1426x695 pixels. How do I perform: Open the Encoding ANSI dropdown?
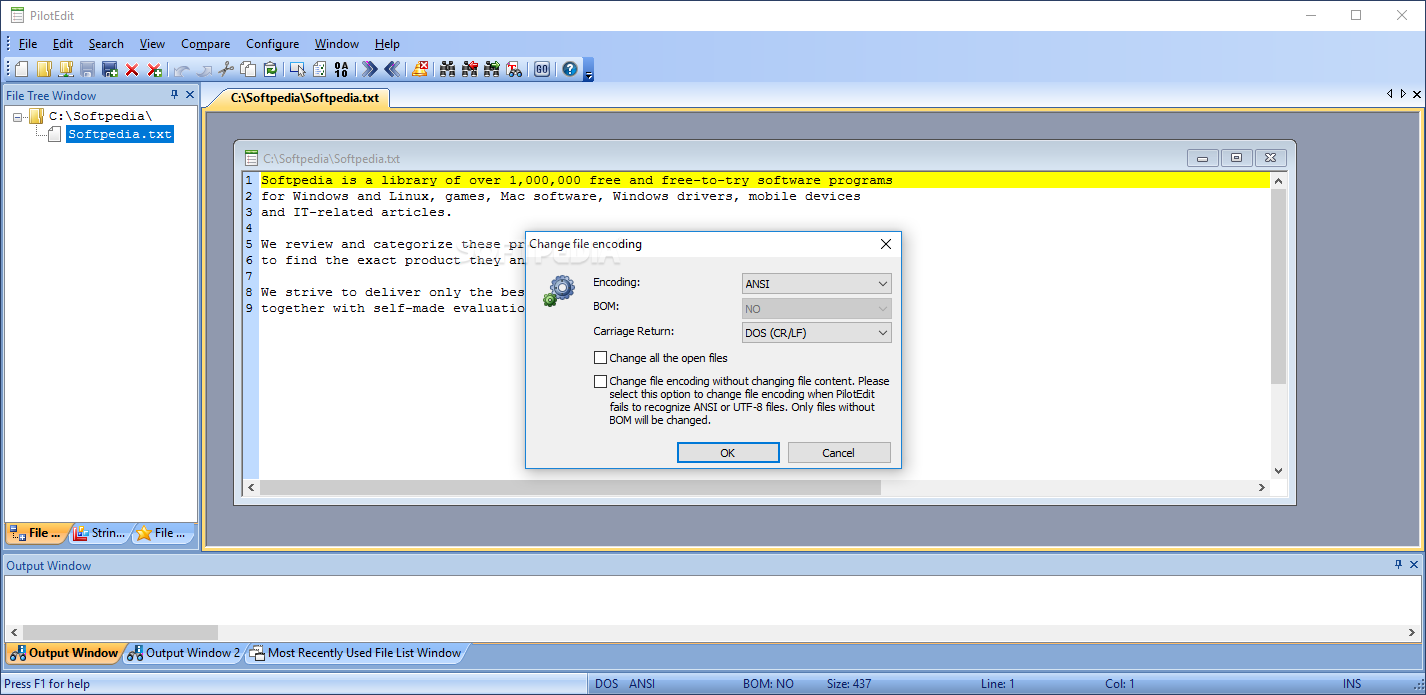point(816,284)
